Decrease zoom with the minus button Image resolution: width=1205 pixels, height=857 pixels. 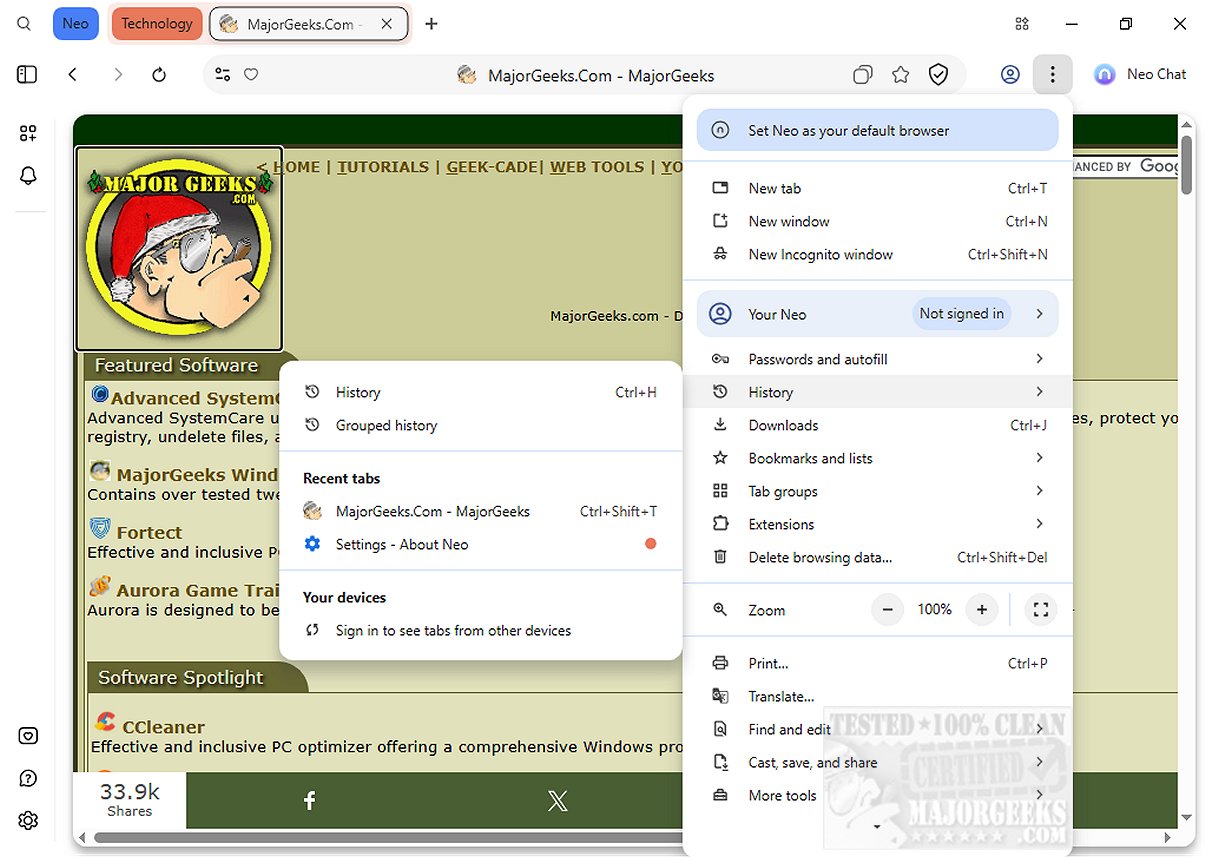(x=887, y=610)
